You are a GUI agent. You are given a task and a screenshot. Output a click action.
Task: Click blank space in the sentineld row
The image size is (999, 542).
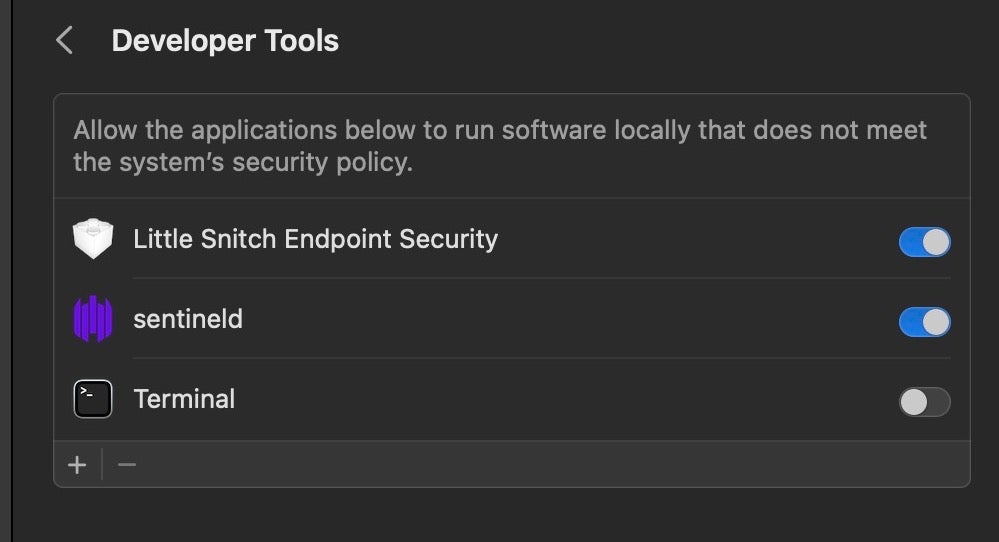[x=560, y=320]
